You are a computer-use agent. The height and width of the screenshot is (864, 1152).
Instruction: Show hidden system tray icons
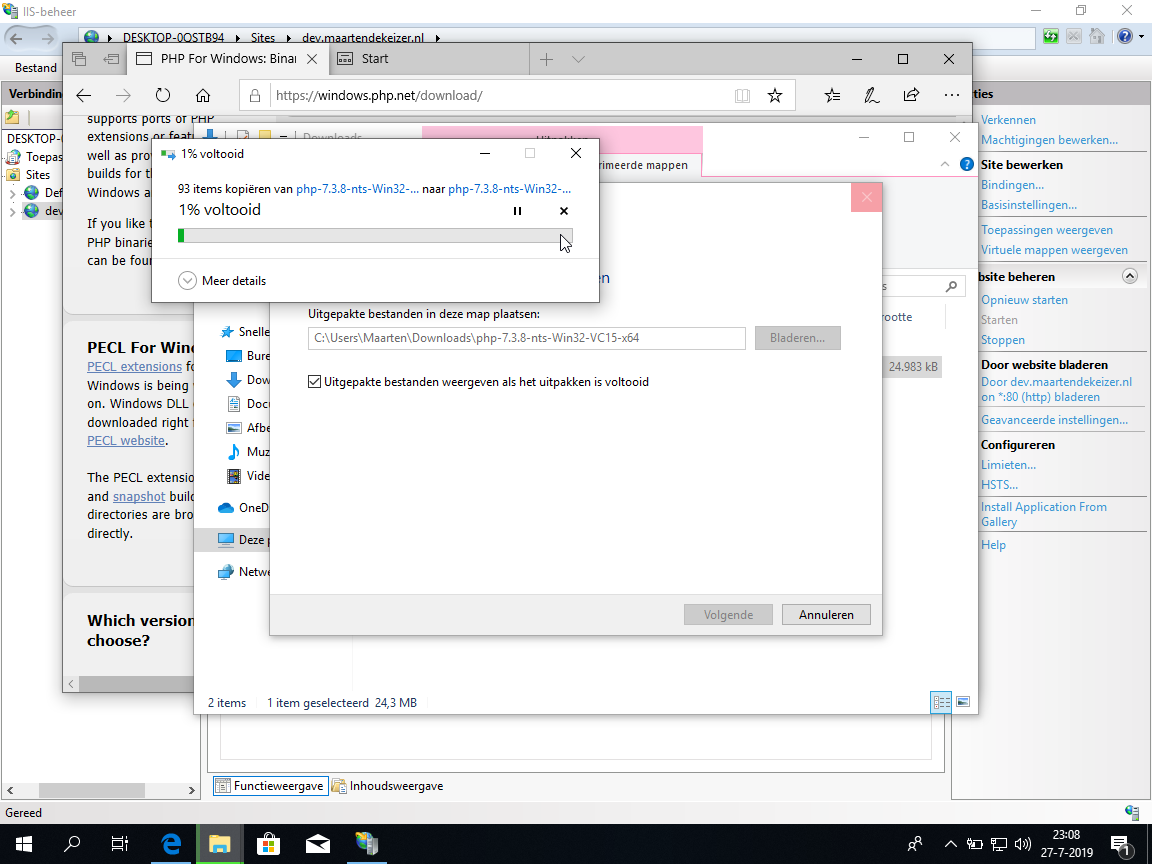pyautogui.click(x=951, y=843)
